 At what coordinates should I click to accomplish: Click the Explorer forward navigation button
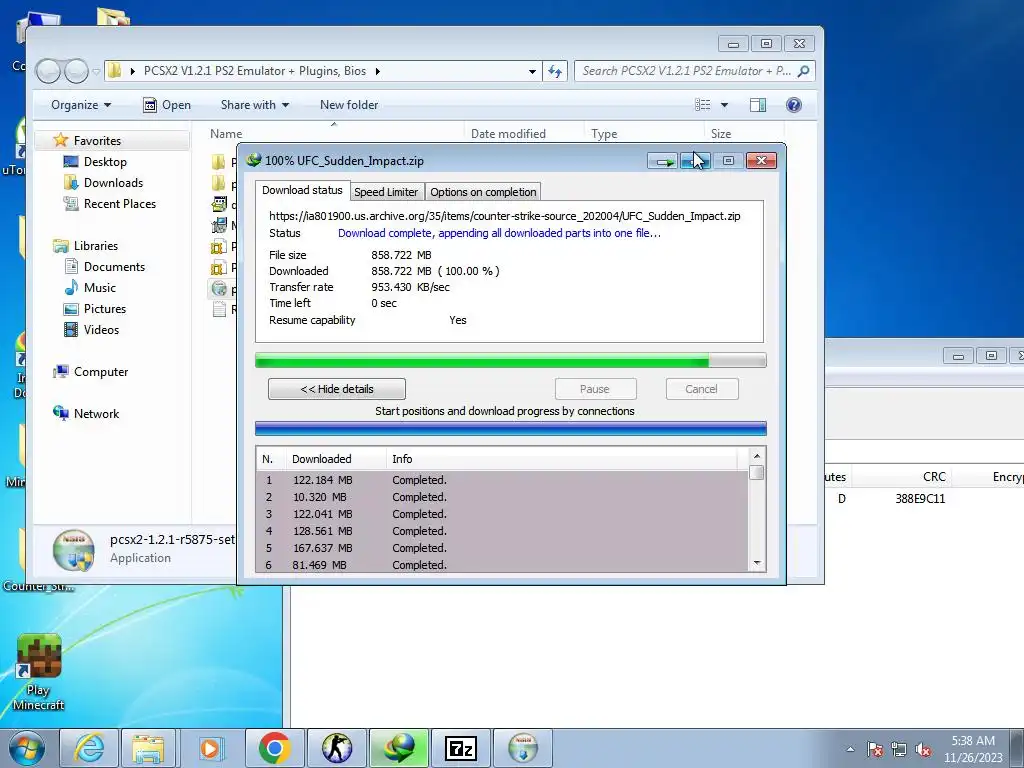[x=76, y=71]
